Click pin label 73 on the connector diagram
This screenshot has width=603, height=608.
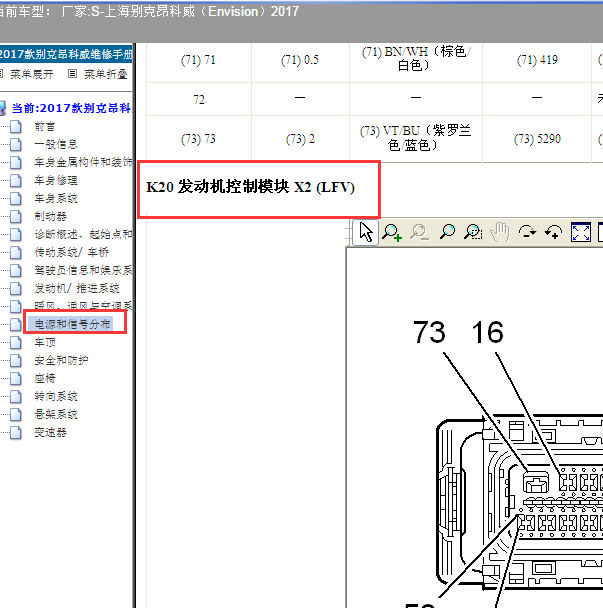[429, 332]
